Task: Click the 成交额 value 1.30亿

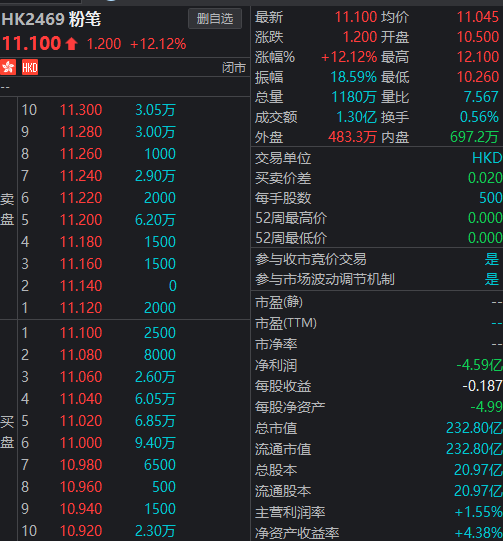Action: pyautogui.click(x=356, y=117)
